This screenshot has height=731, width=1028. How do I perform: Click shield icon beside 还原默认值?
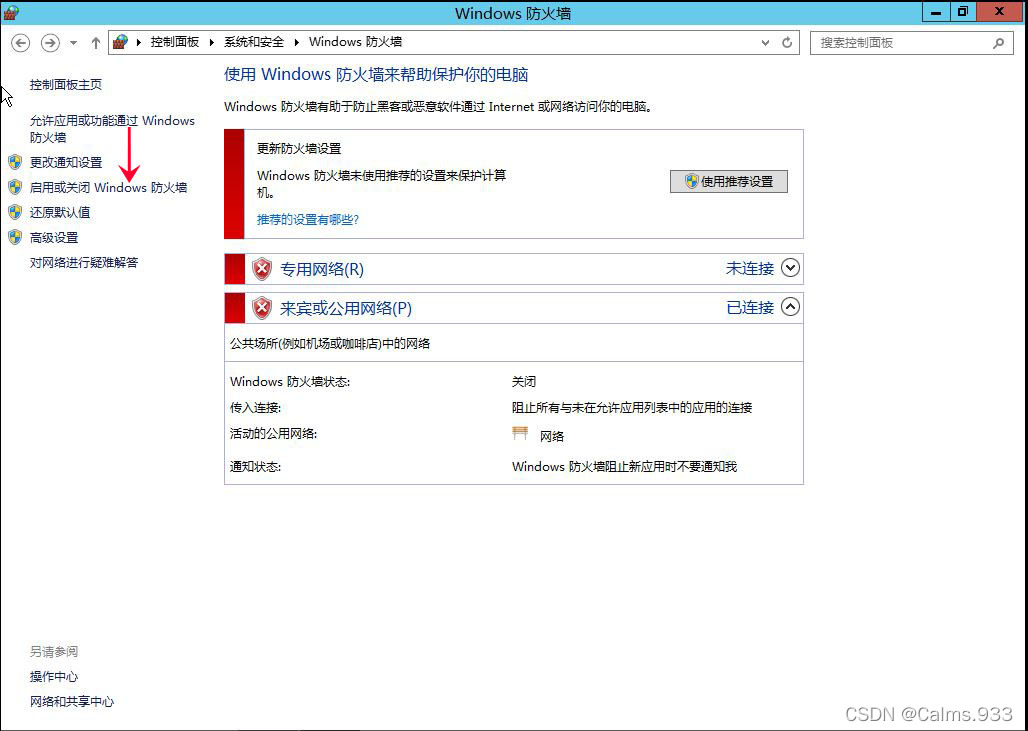(15, 212)
